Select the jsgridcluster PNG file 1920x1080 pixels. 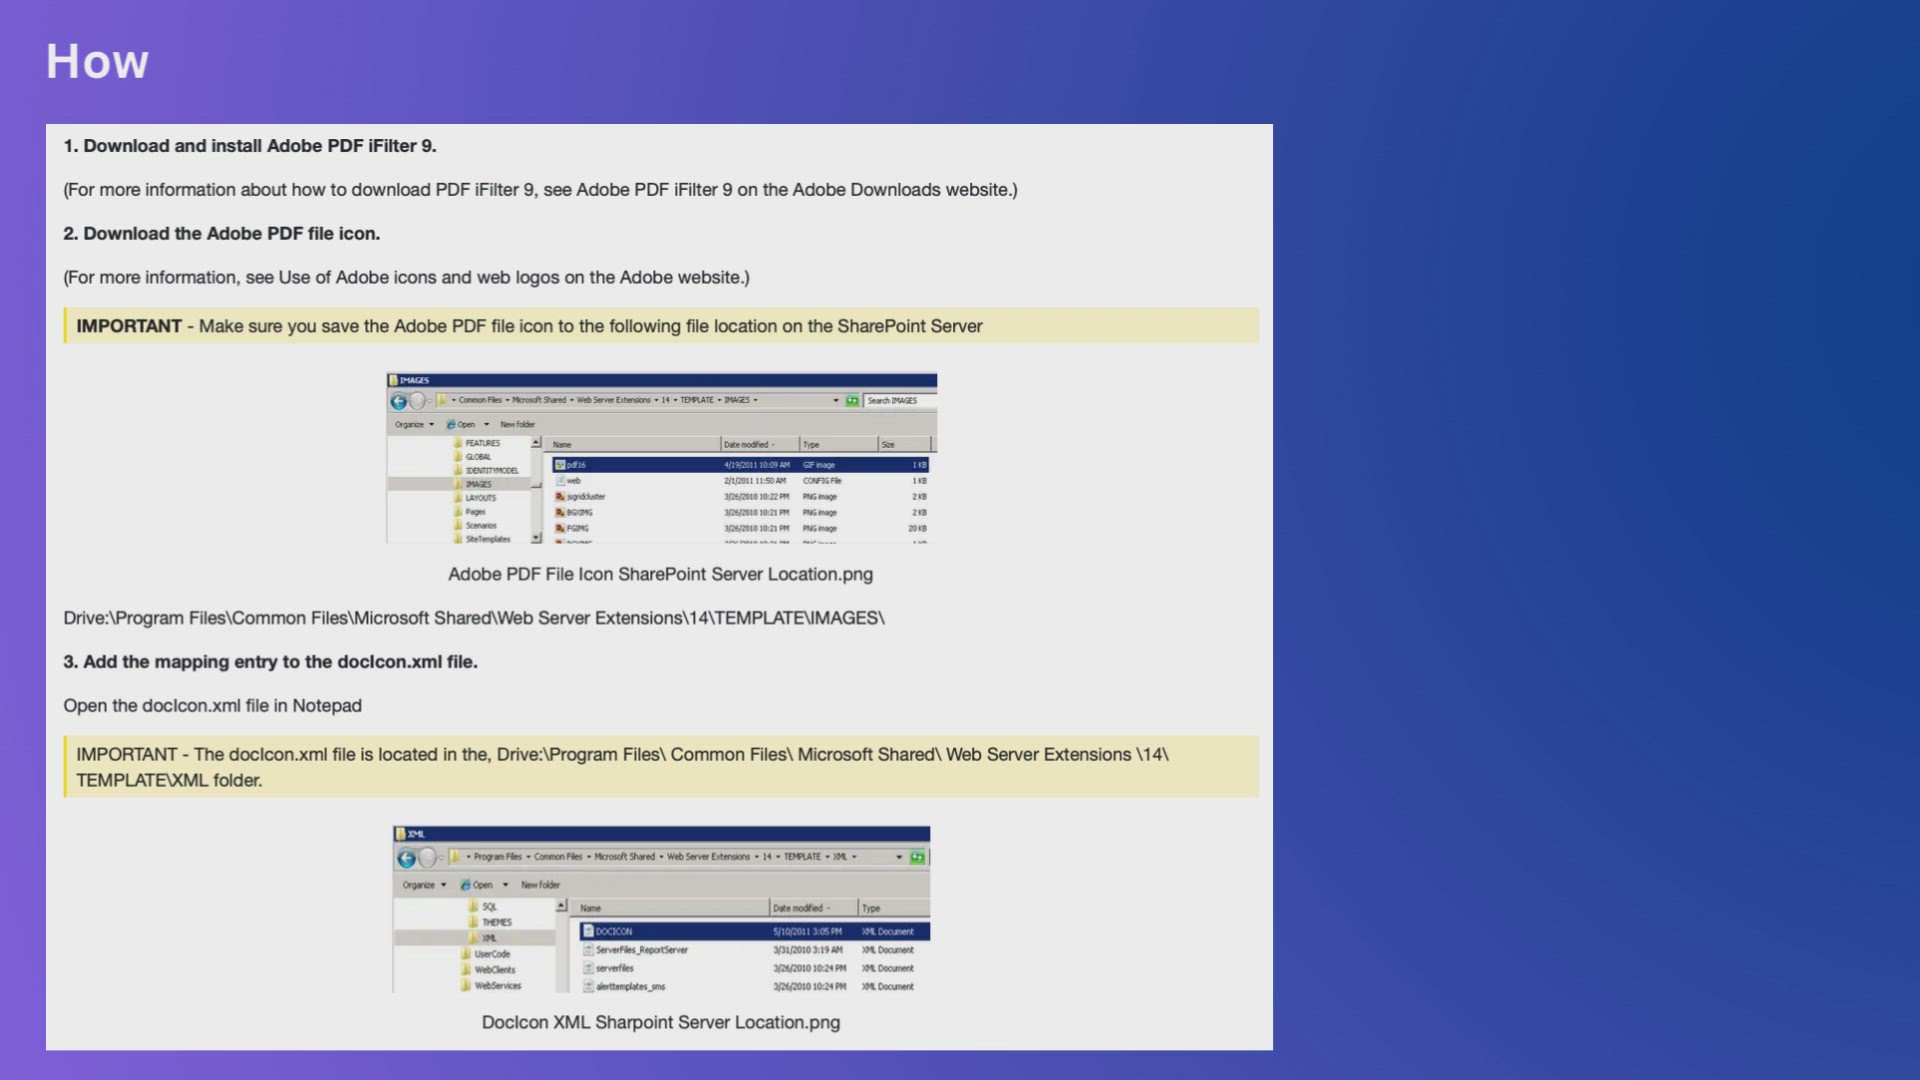coord(585,497)
